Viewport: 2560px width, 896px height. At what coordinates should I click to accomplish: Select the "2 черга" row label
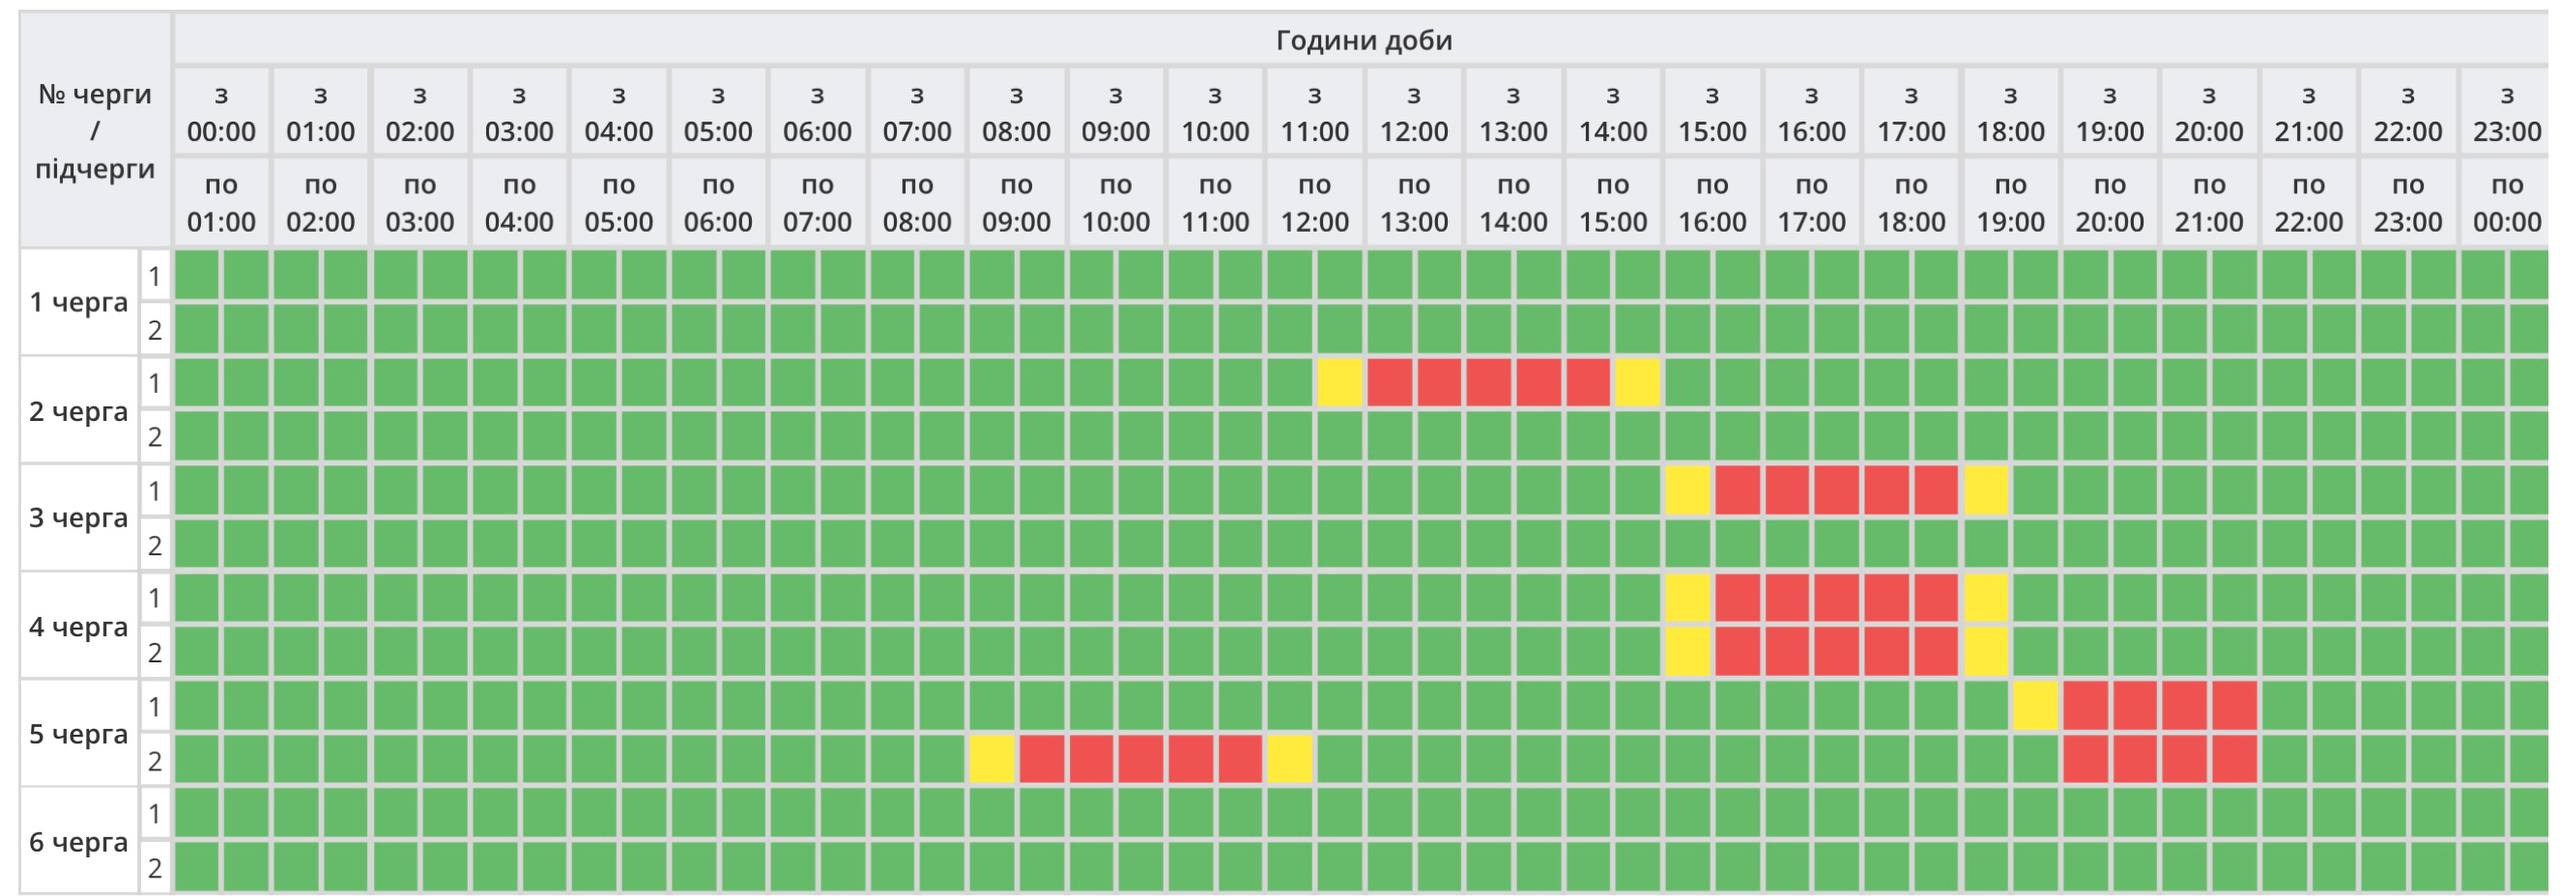pyautogui.click(x=78, y=411)
